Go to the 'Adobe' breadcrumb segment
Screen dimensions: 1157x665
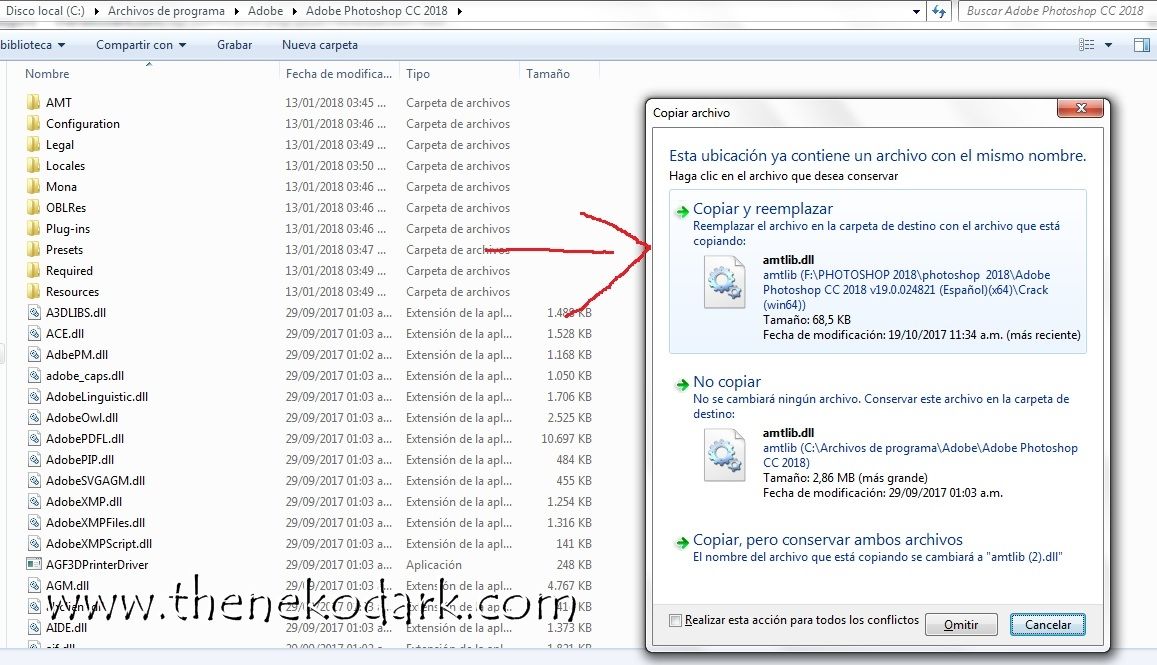(266, 11)
